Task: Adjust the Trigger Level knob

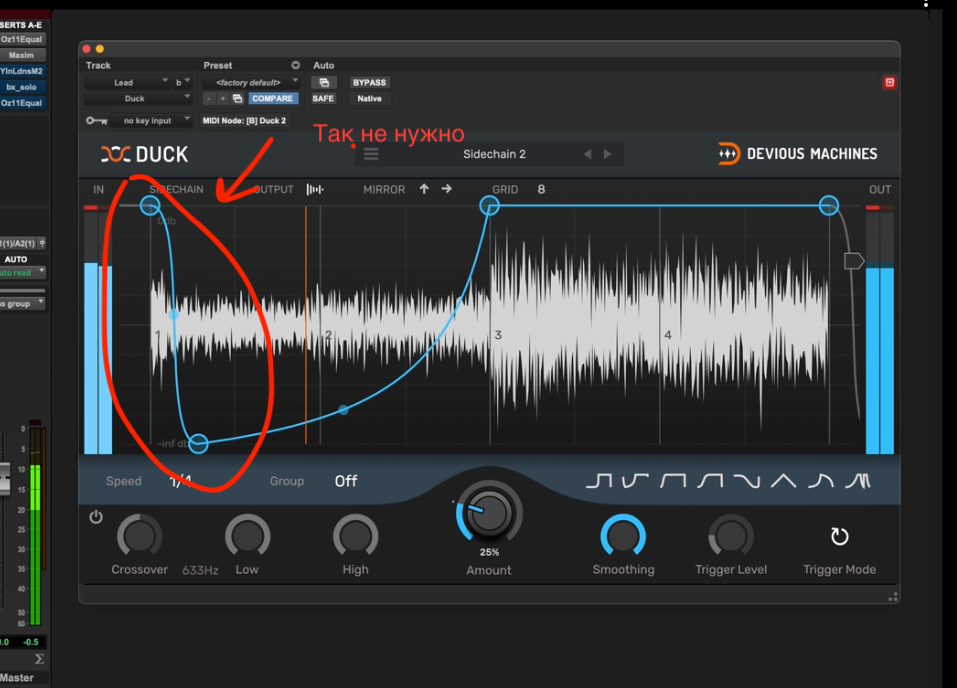Action: 731,537
